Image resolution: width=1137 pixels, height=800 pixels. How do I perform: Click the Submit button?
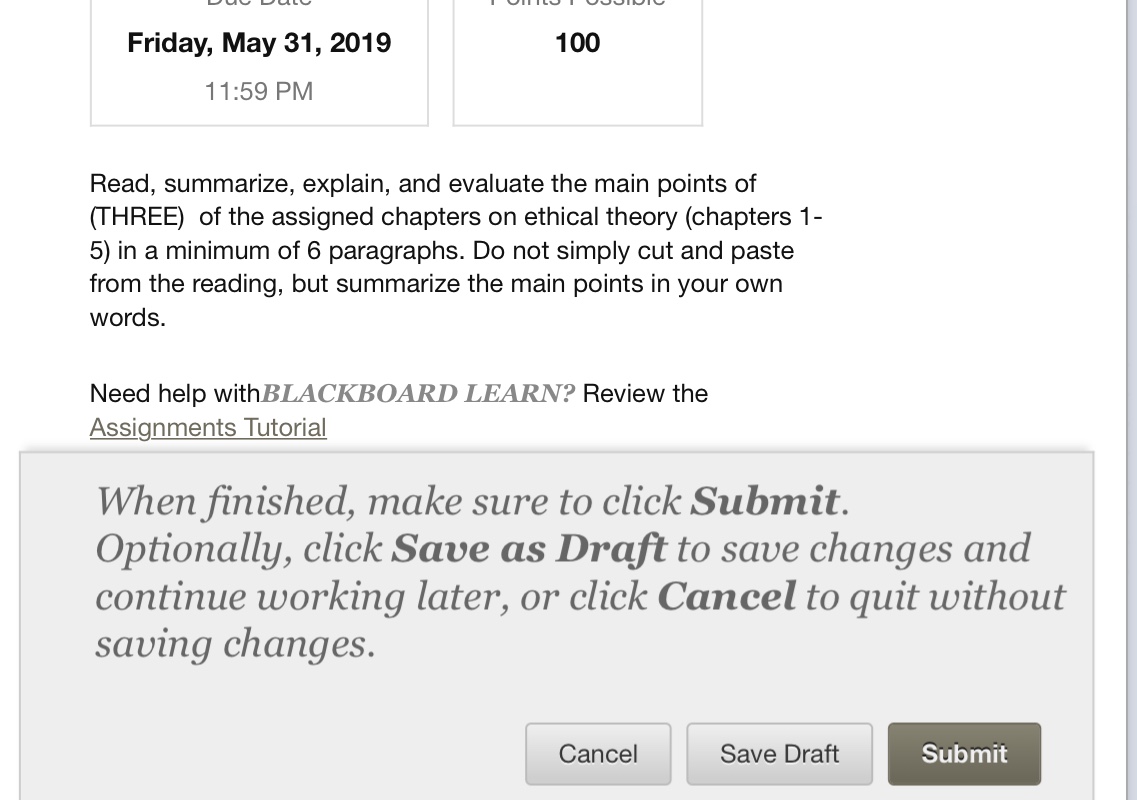pyautogui.click(x=964, y=754)
